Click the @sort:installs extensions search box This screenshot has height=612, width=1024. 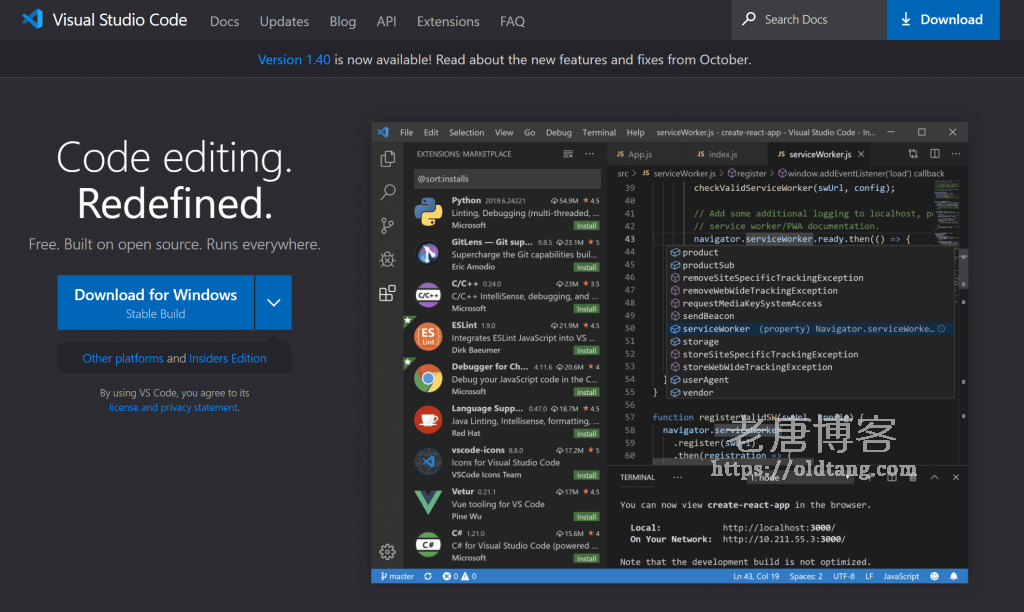(x=507, y=179)
